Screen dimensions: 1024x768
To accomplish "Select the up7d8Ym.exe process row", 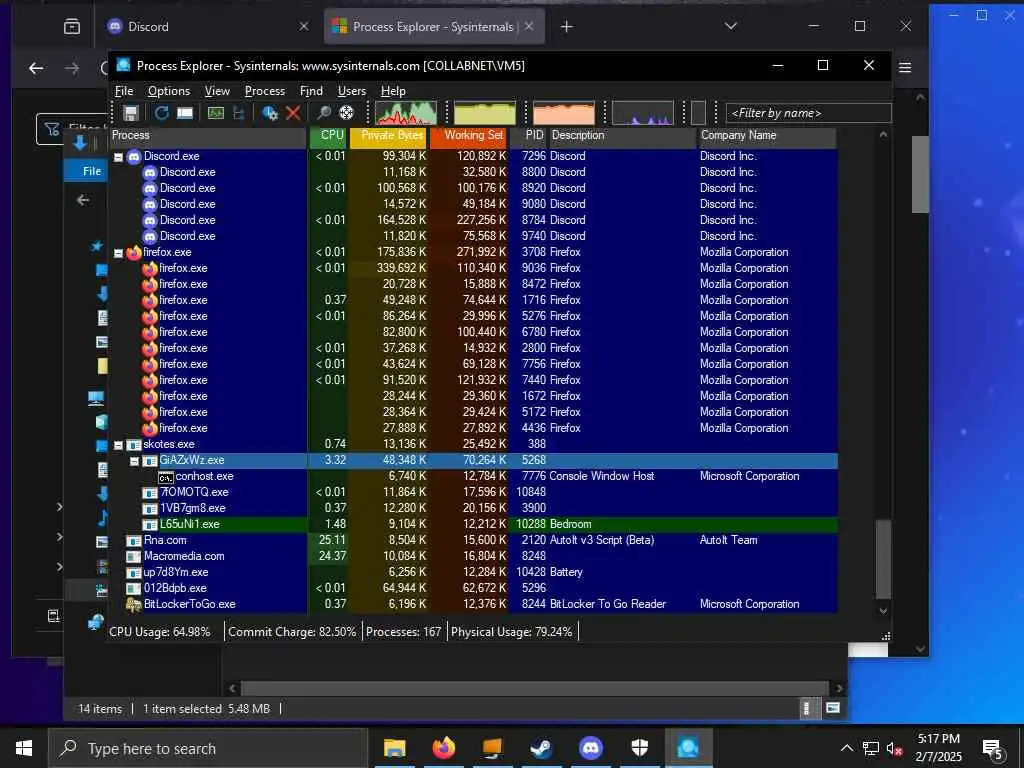I will click(473, 572).
